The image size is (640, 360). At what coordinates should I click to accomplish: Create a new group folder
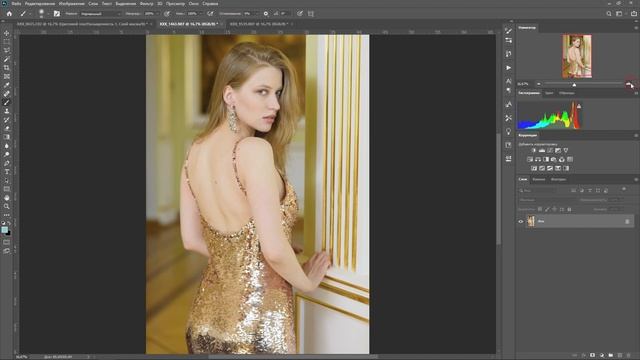(x=611, y=356)
